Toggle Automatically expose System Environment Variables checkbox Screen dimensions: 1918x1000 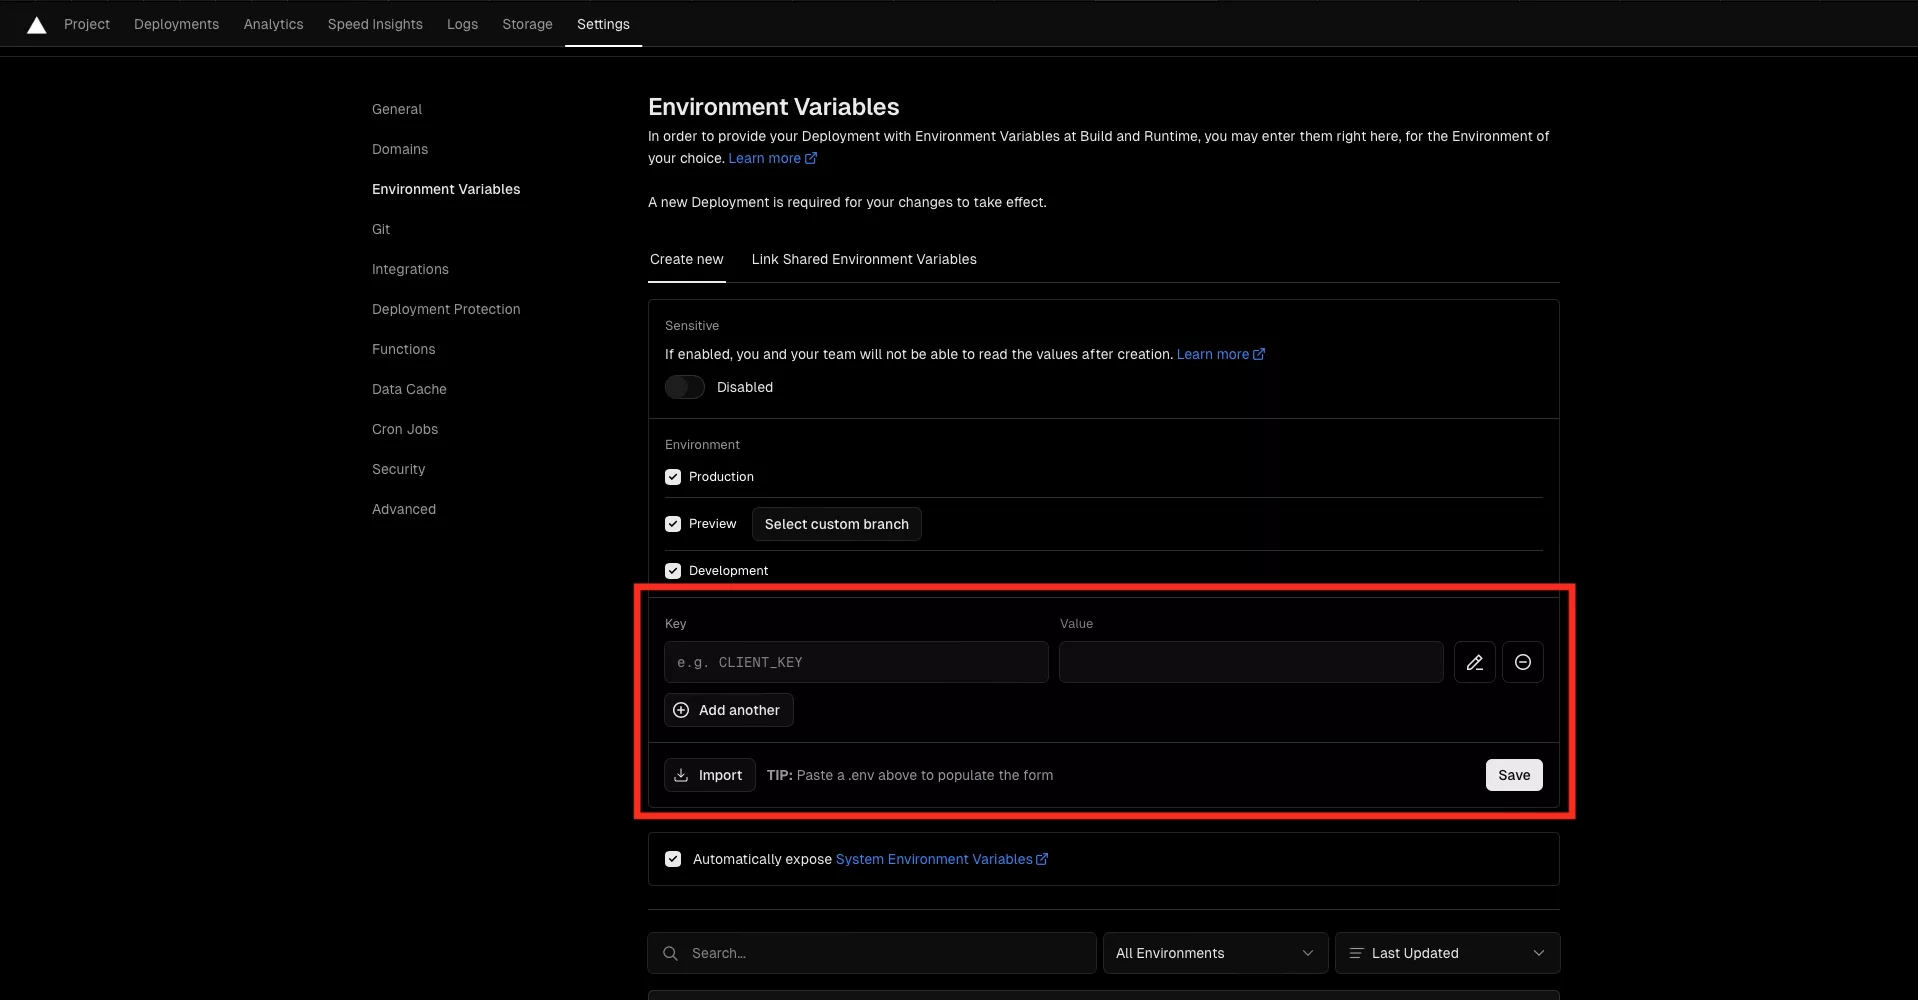click(x=673, y=859)
